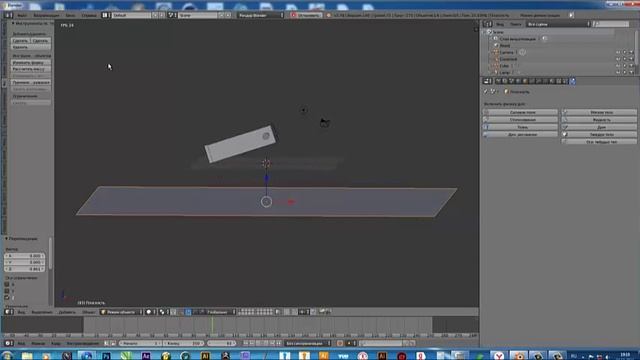Open the taskbar file explorer folder
The image size is (640, 360).
(27, 356)
